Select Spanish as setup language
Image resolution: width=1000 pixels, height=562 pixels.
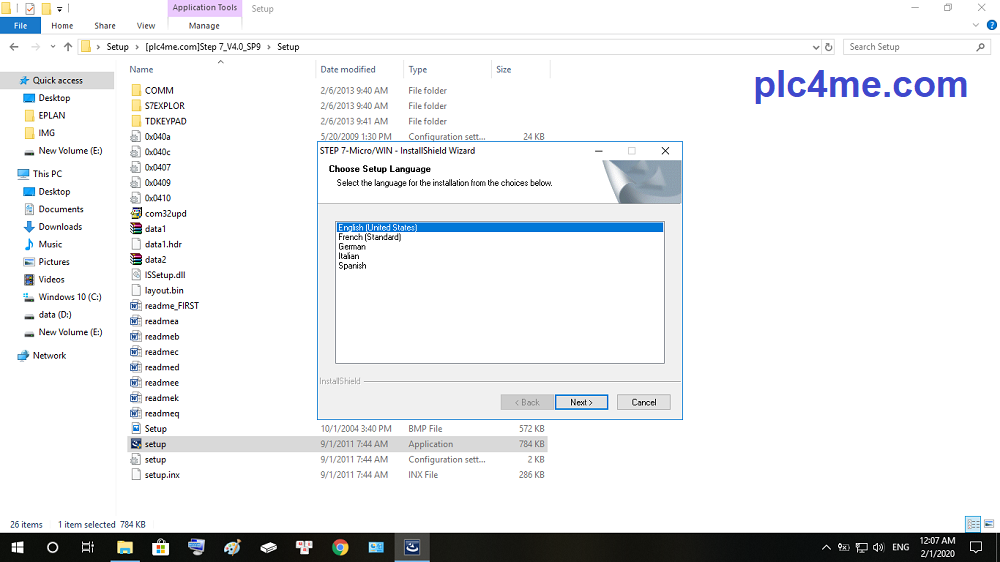(x=352, y=266)
